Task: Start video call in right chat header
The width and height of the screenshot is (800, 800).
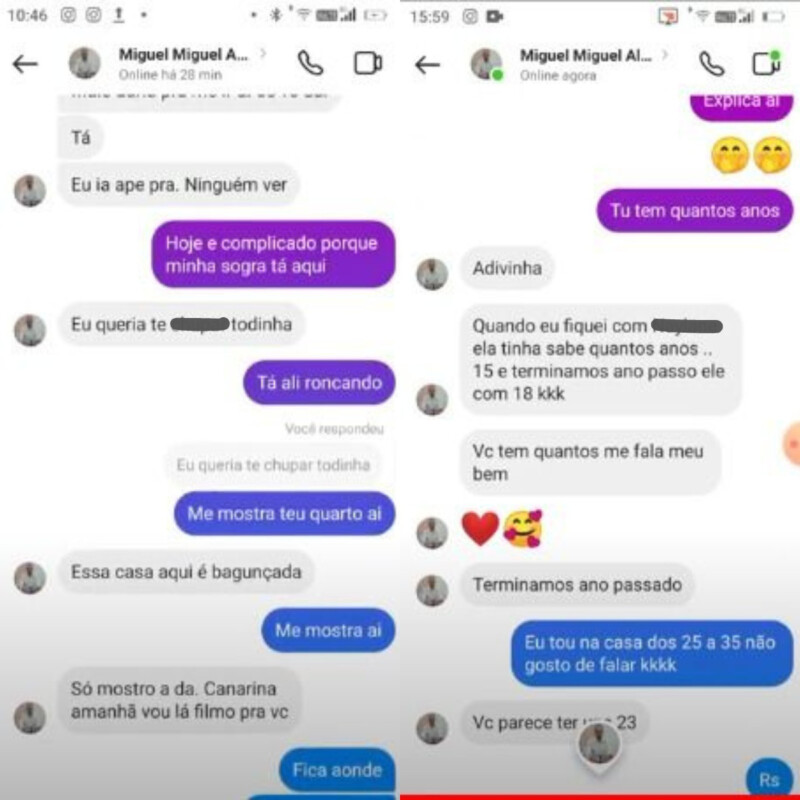Action: tap(767, 64)
